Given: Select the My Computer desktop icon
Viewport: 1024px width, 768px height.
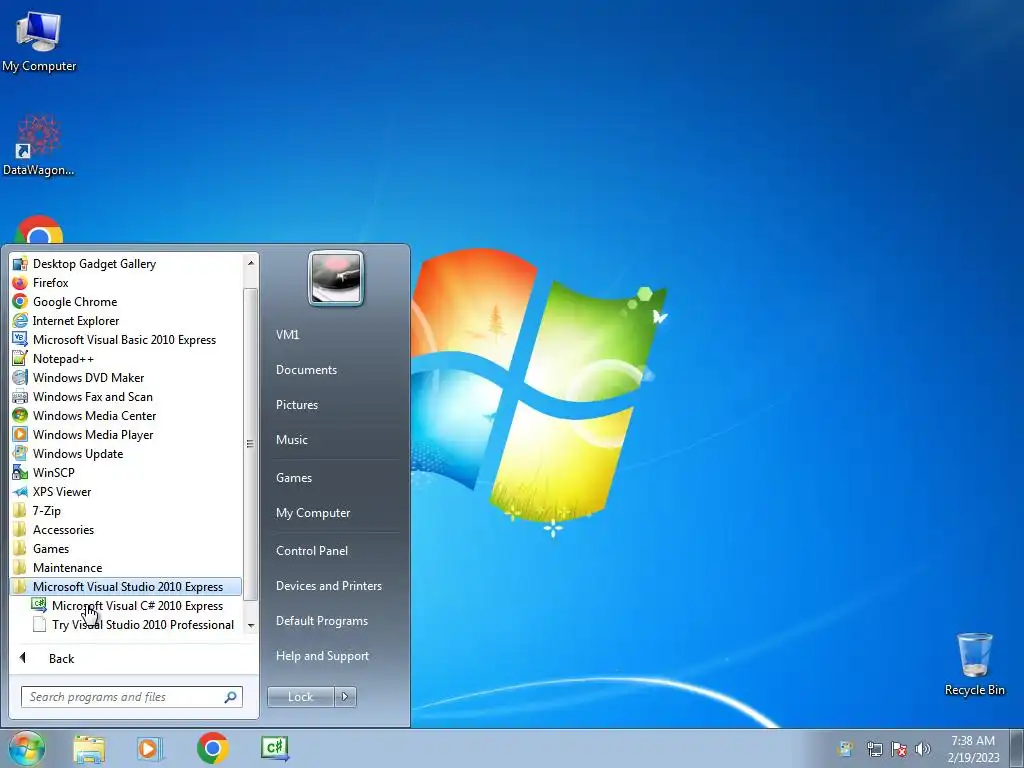Looking at the screenshot, I should click(39, 42).
